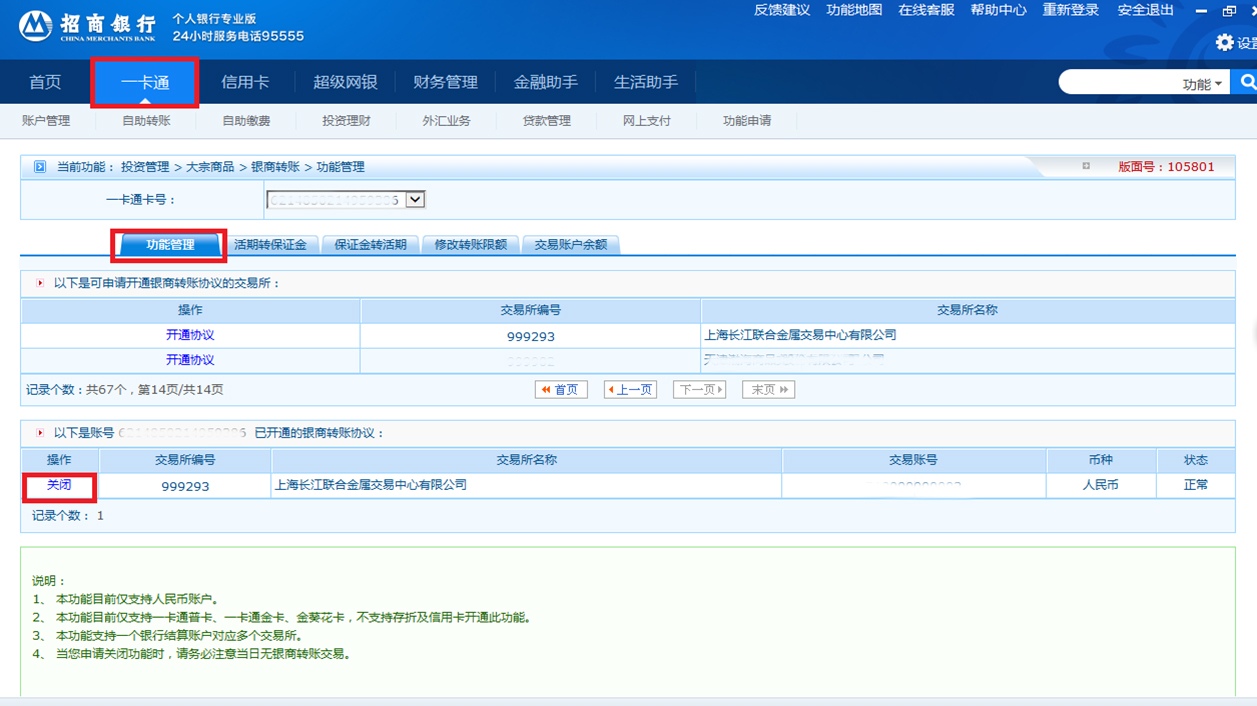The width and height of the screenshot is (1257, 706).
Task: Open the 交易账户余额 tab
Action: coord(570,245)
